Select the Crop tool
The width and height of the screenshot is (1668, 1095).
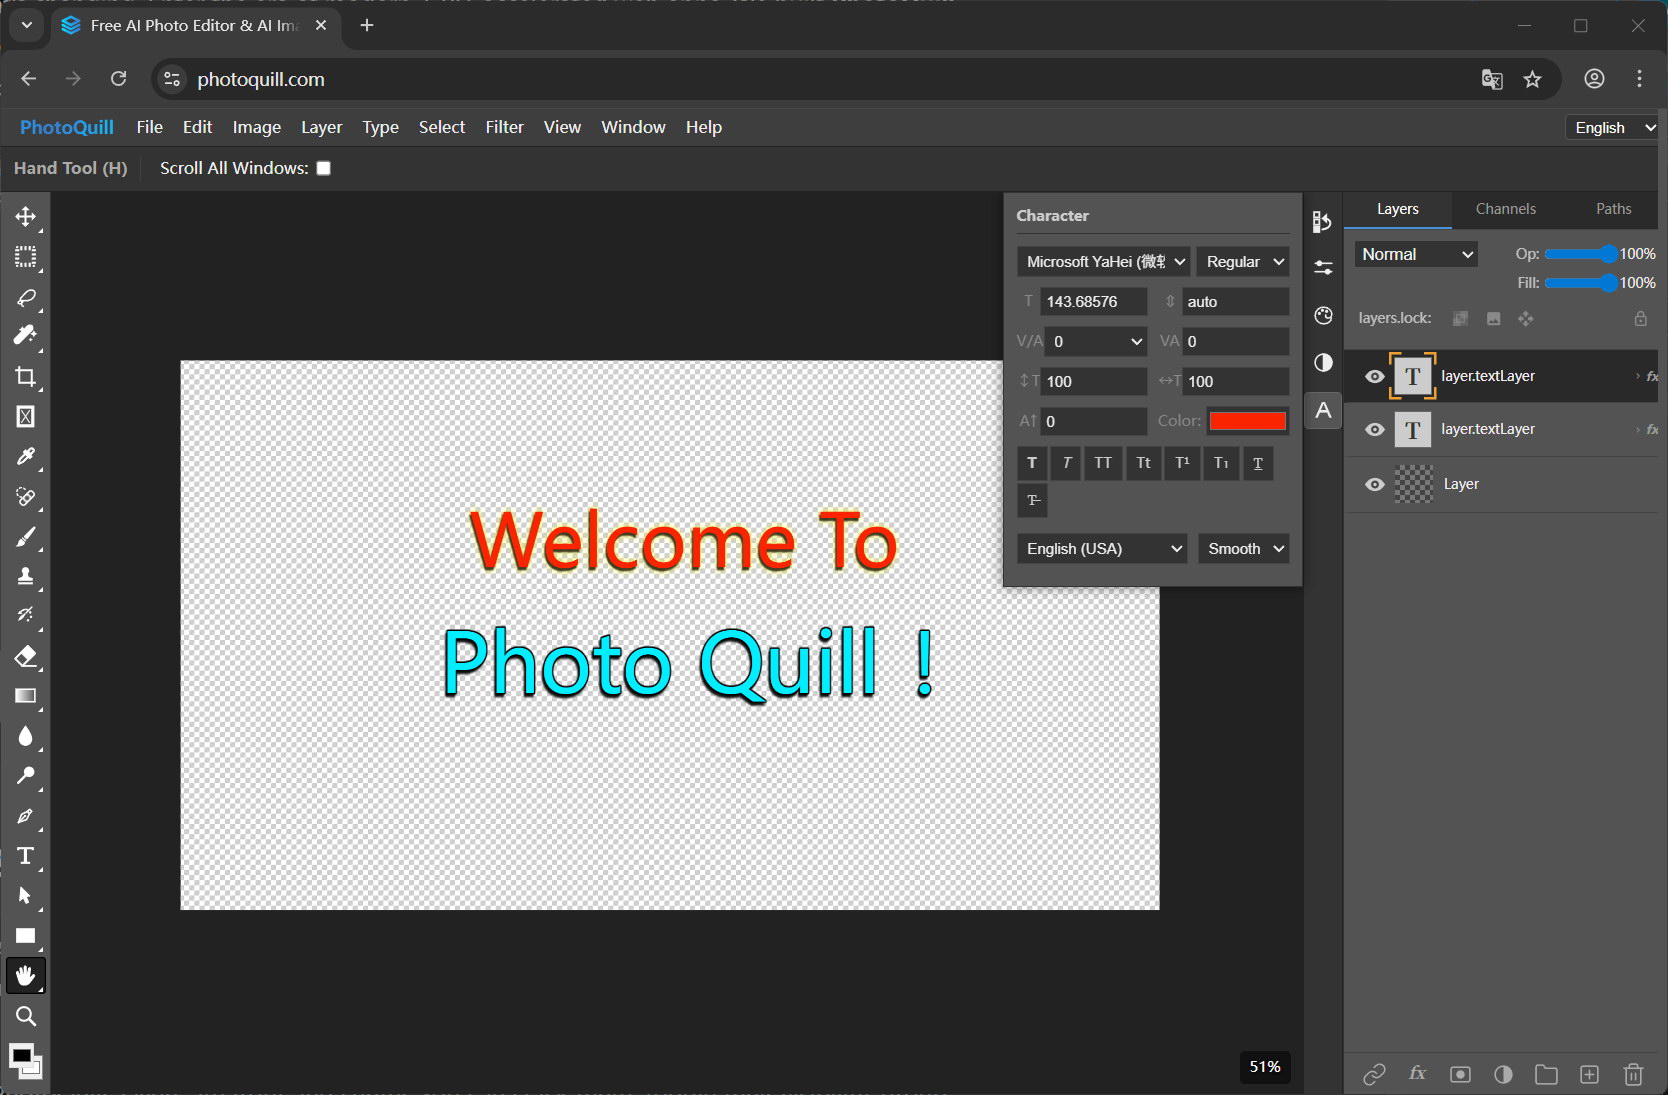click(x=26, y=377)
